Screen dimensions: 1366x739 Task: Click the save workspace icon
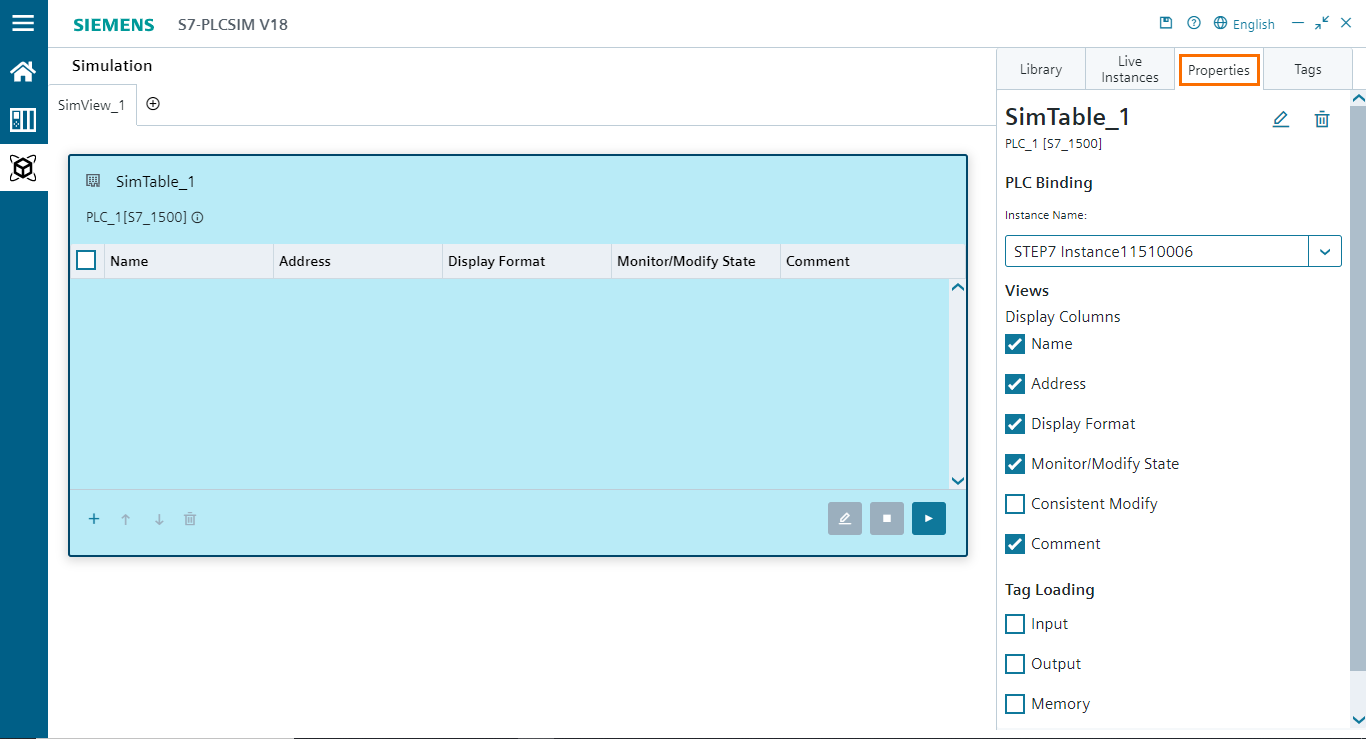pyautogui.click(x=1165, y=23)
